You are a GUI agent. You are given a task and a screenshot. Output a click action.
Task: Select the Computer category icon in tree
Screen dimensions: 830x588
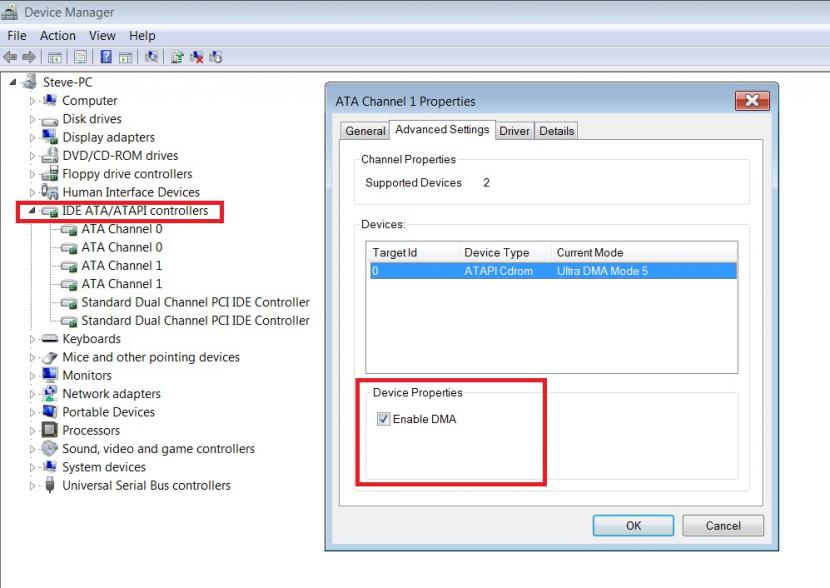[x=50, y=100]
